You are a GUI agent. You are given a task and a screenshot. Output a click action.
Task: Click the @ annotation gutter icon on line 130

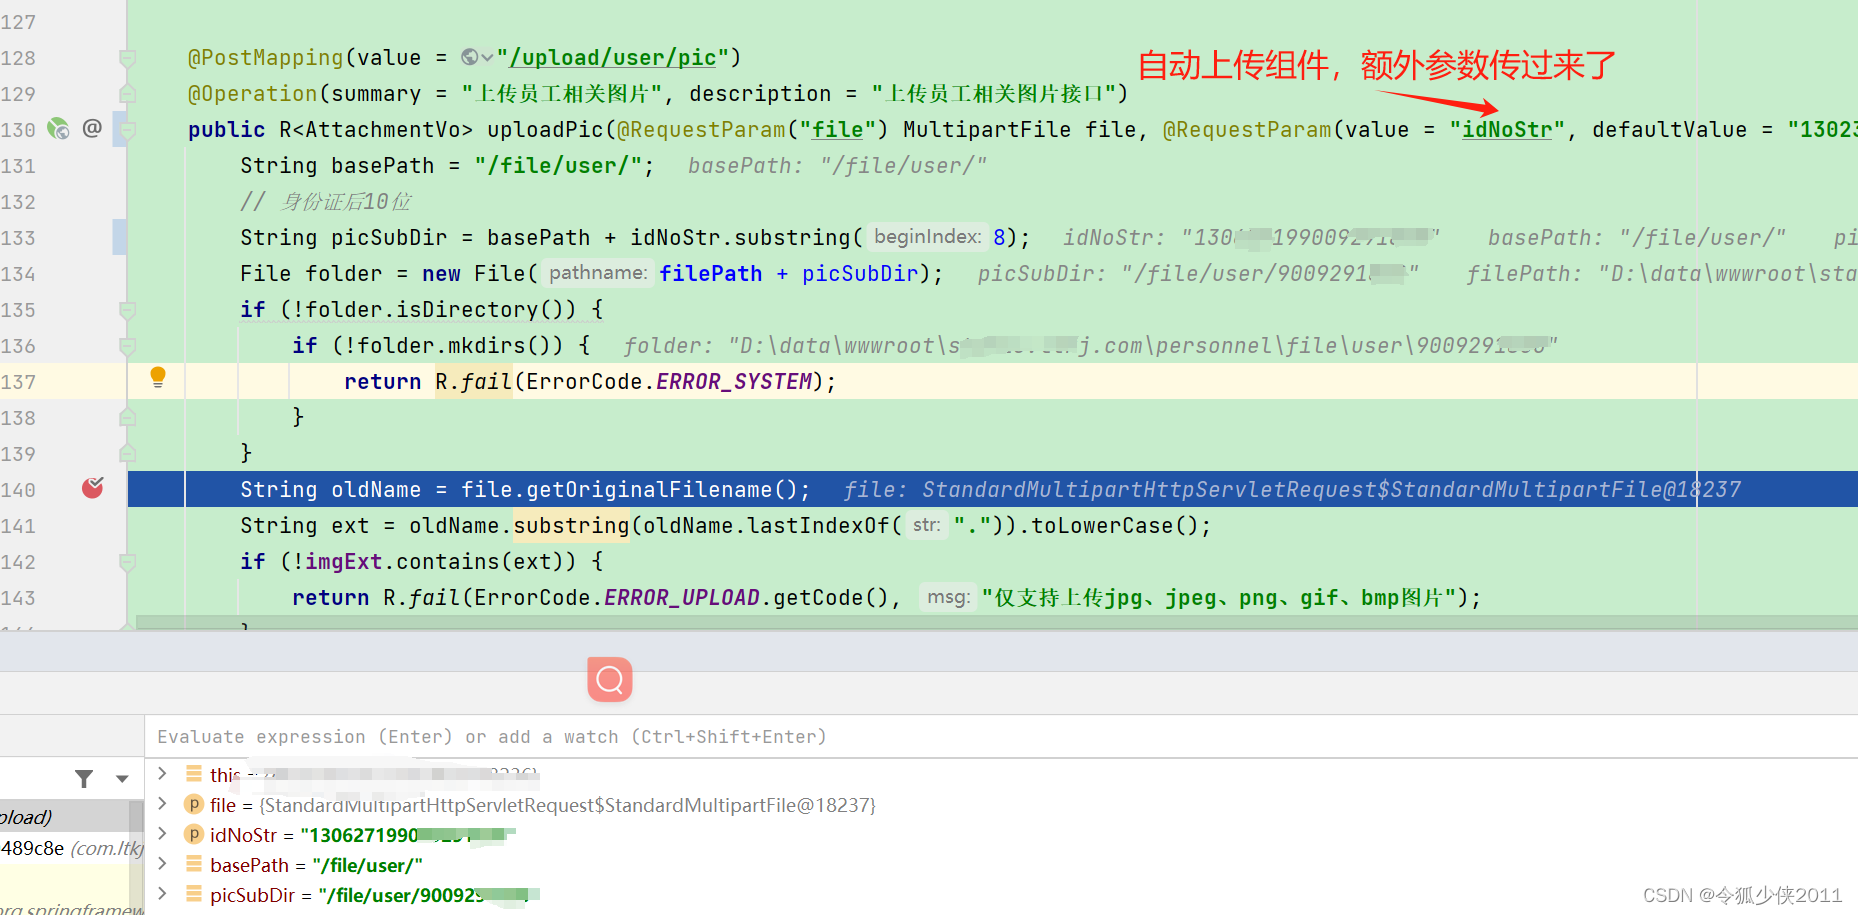click(x=92, y=128)
